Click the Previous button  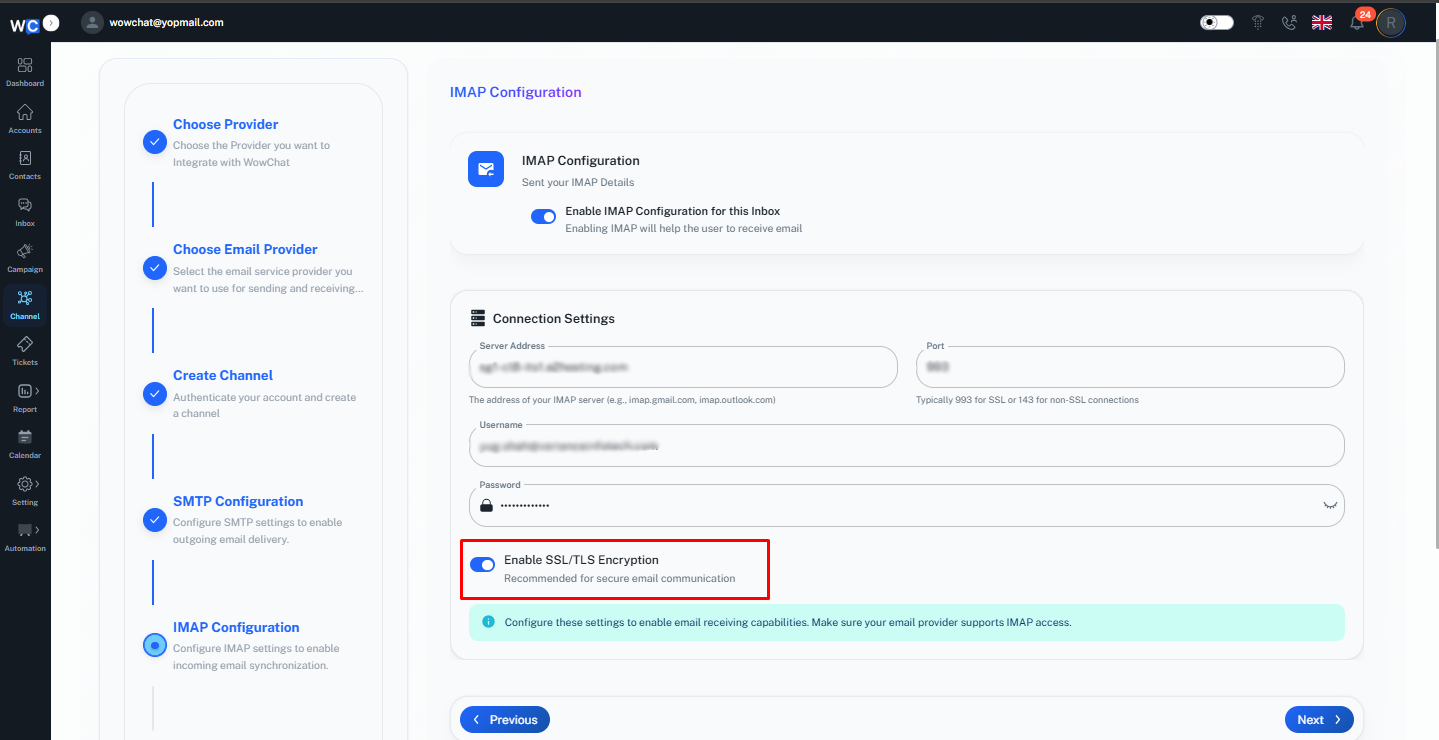click(x=505, y=720)
